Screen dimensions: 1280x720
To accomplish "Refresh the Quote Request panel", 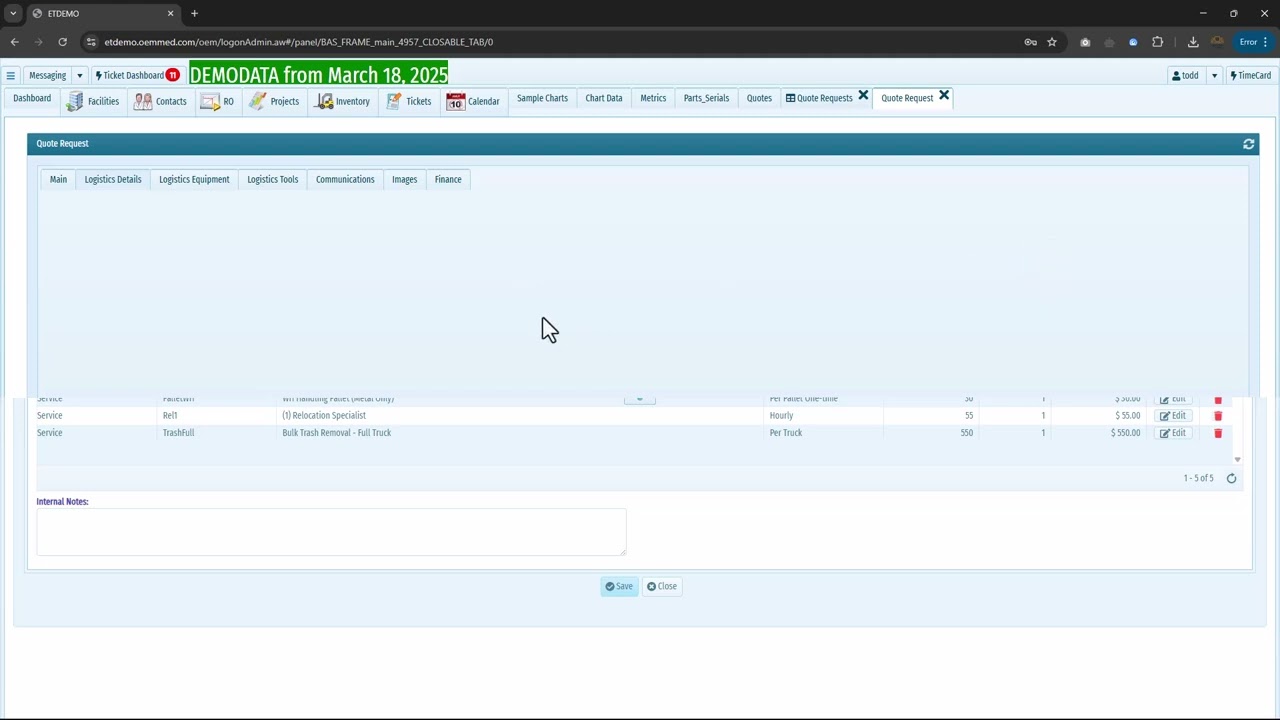I will pyautogui.click(x=1248, y=144).
